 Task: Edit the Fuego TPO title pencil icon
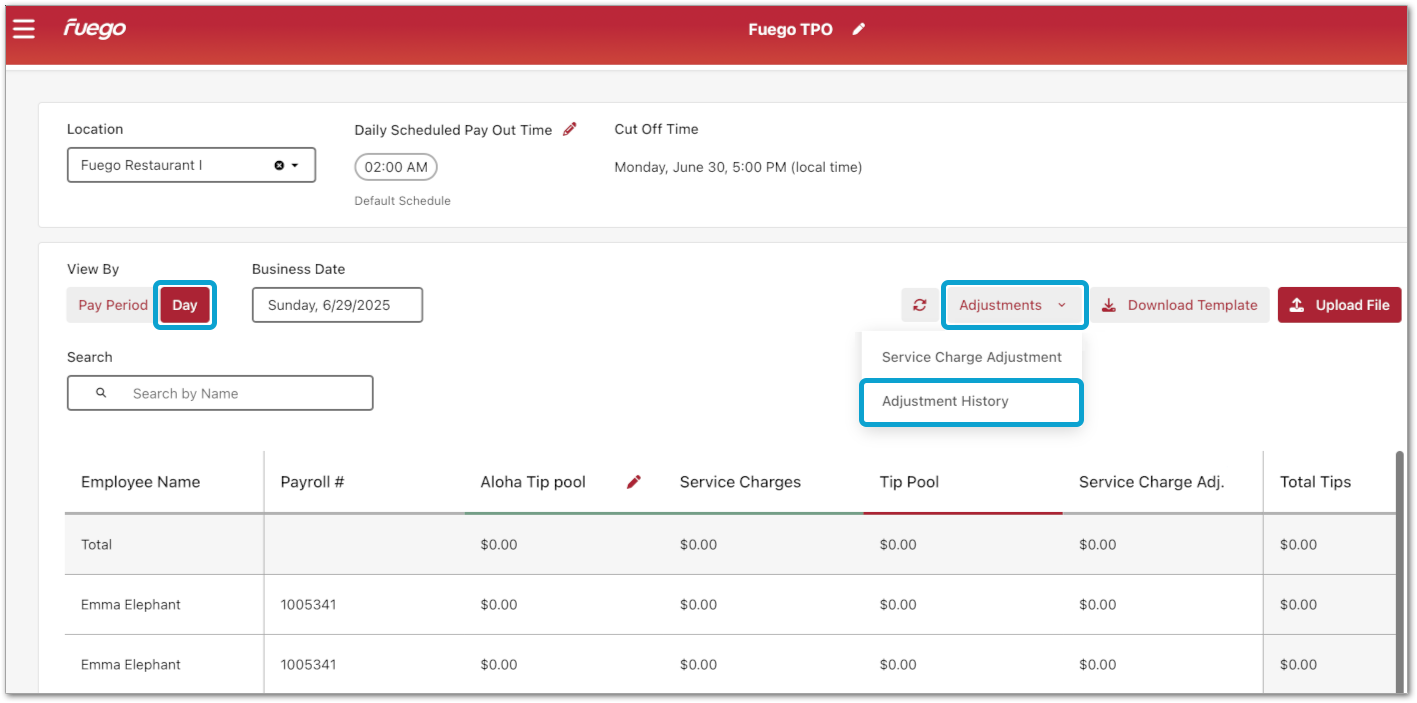[x=858, y=30]
